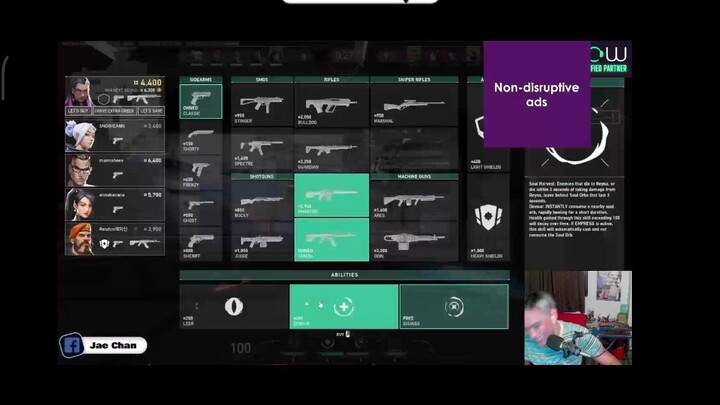Buy the Stinger SMG
Screen dimensions: 720x405
(x=262, y=105)
